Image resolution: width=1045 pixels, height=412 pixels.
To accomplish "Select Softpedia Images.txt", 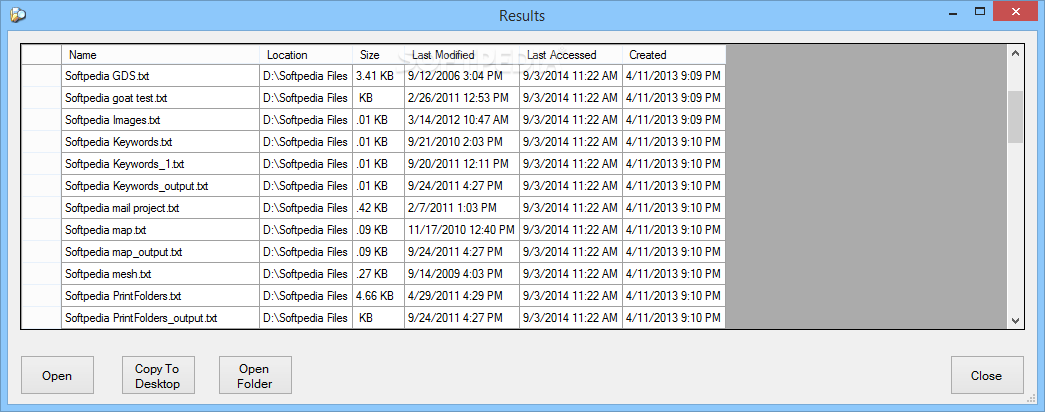I will pos(161,120).
